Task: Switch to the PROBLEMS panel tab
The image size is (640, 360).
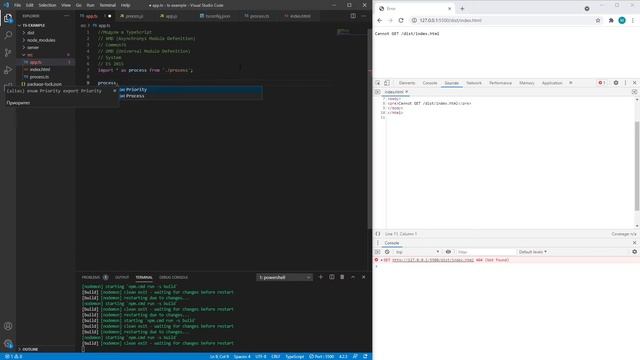Action: [x=91, y=277]
